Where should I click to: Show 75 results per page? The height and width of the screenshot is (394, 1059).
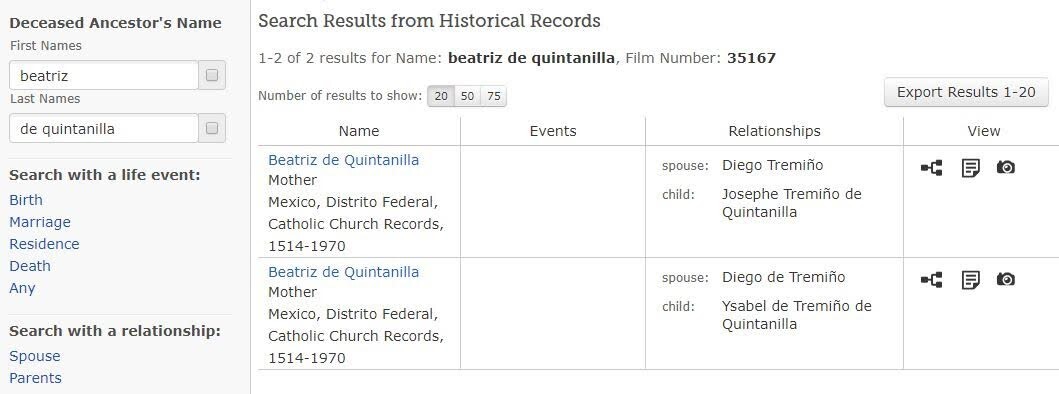point(494,96)
